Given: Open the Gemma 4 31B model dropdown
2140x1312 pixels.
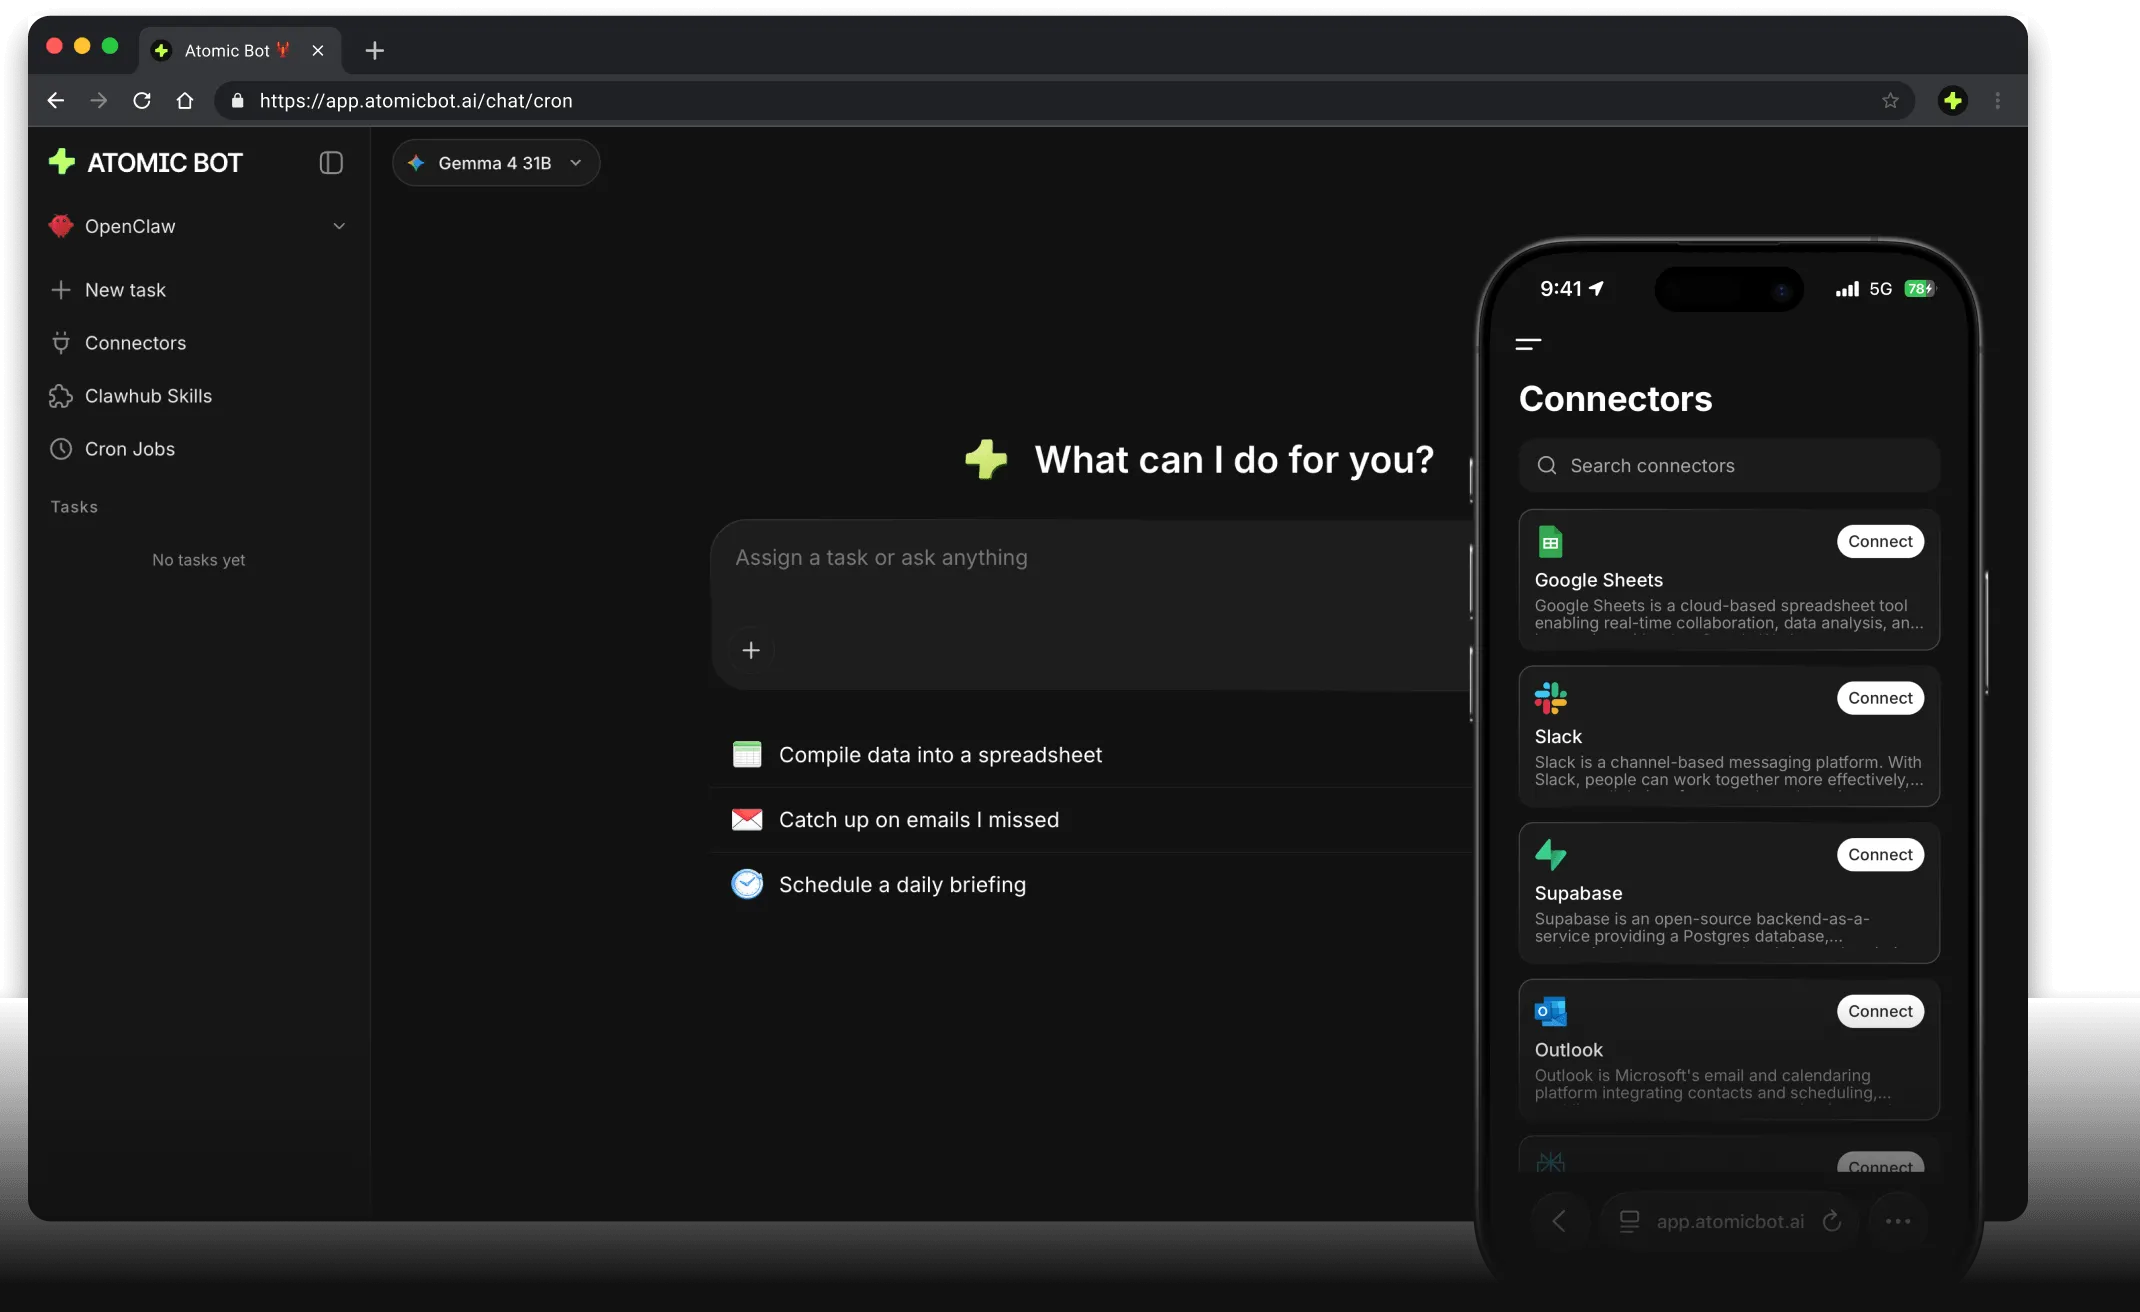Looking at the screenshot, I should pyautogui.click(x=496, y=163).
